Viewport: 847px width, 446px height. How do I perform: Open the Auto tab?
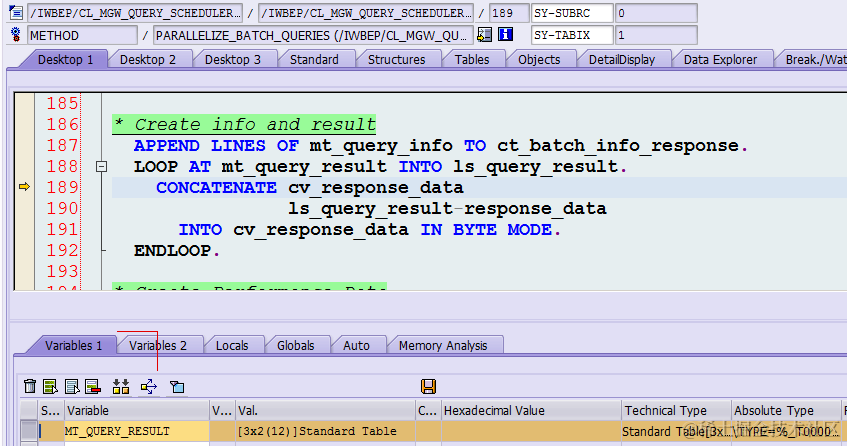click(x=356, y=346)
